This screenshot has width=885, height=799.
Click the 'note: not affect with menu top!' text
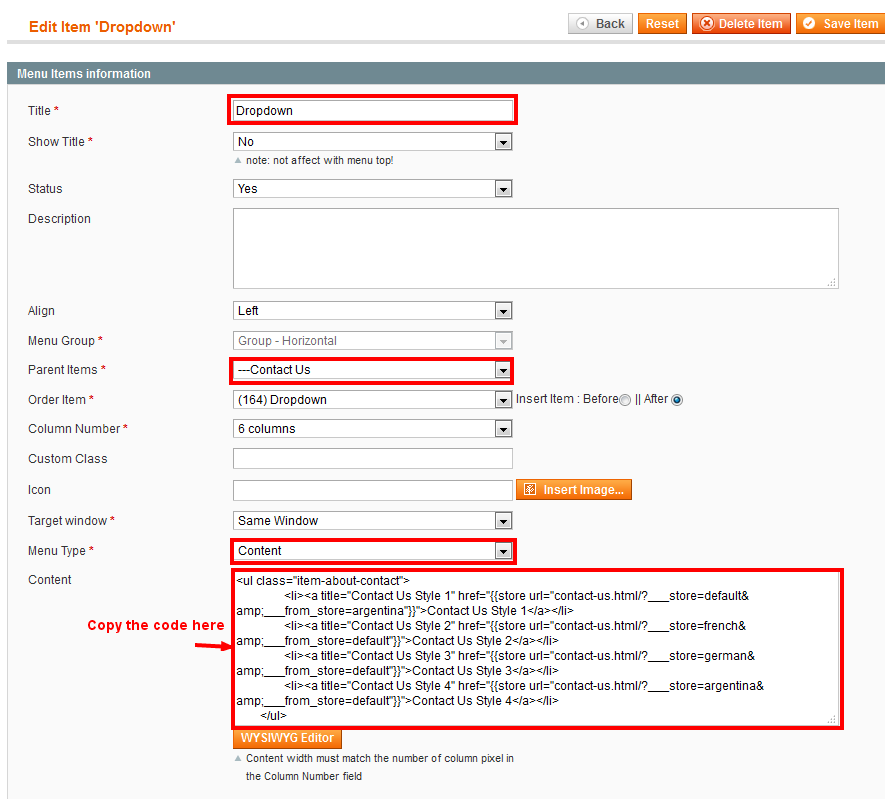[x=319, y=161]
